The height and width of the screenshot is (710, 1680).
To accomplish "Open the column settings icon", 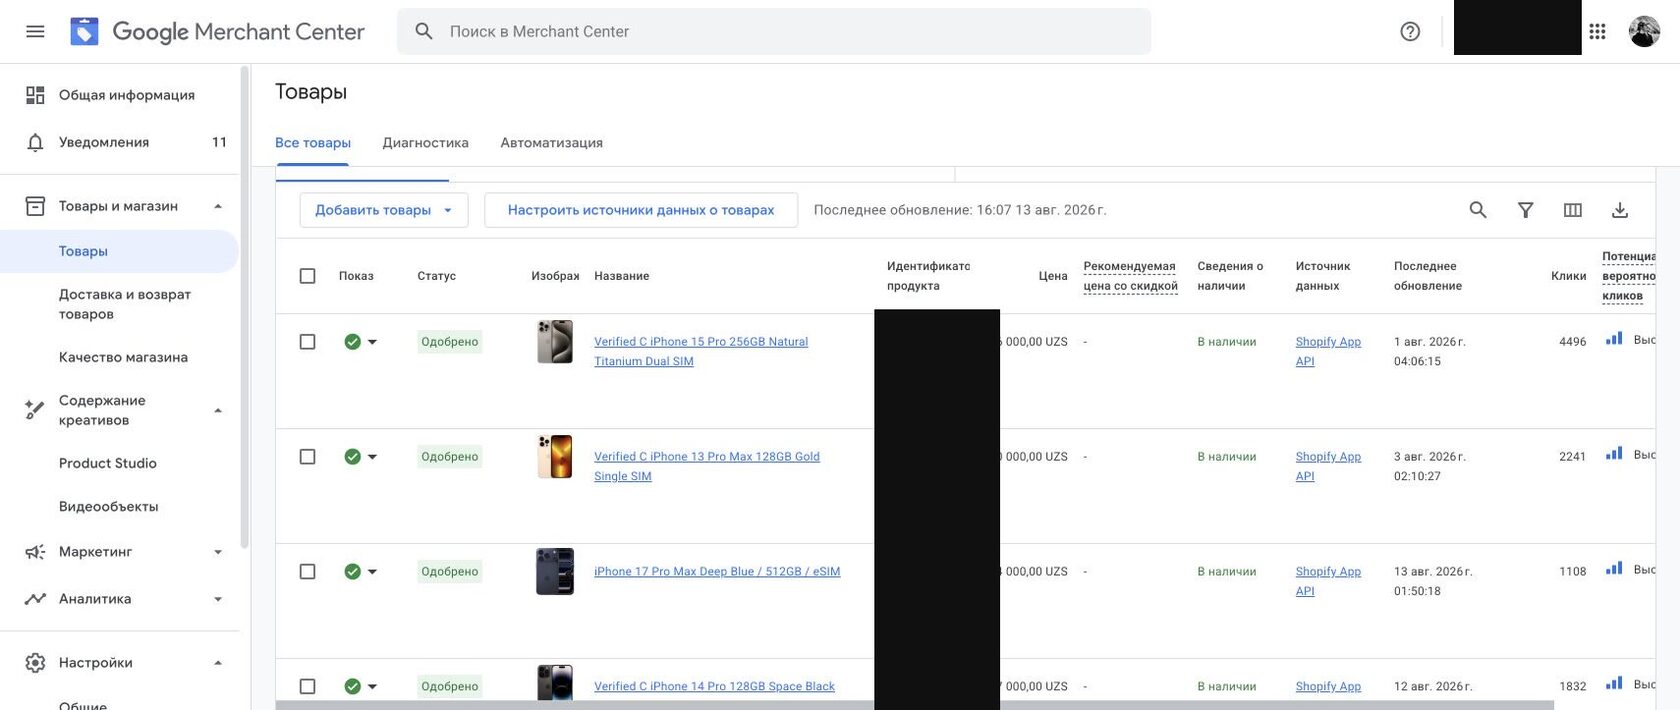I will (x=1573, y=210).
